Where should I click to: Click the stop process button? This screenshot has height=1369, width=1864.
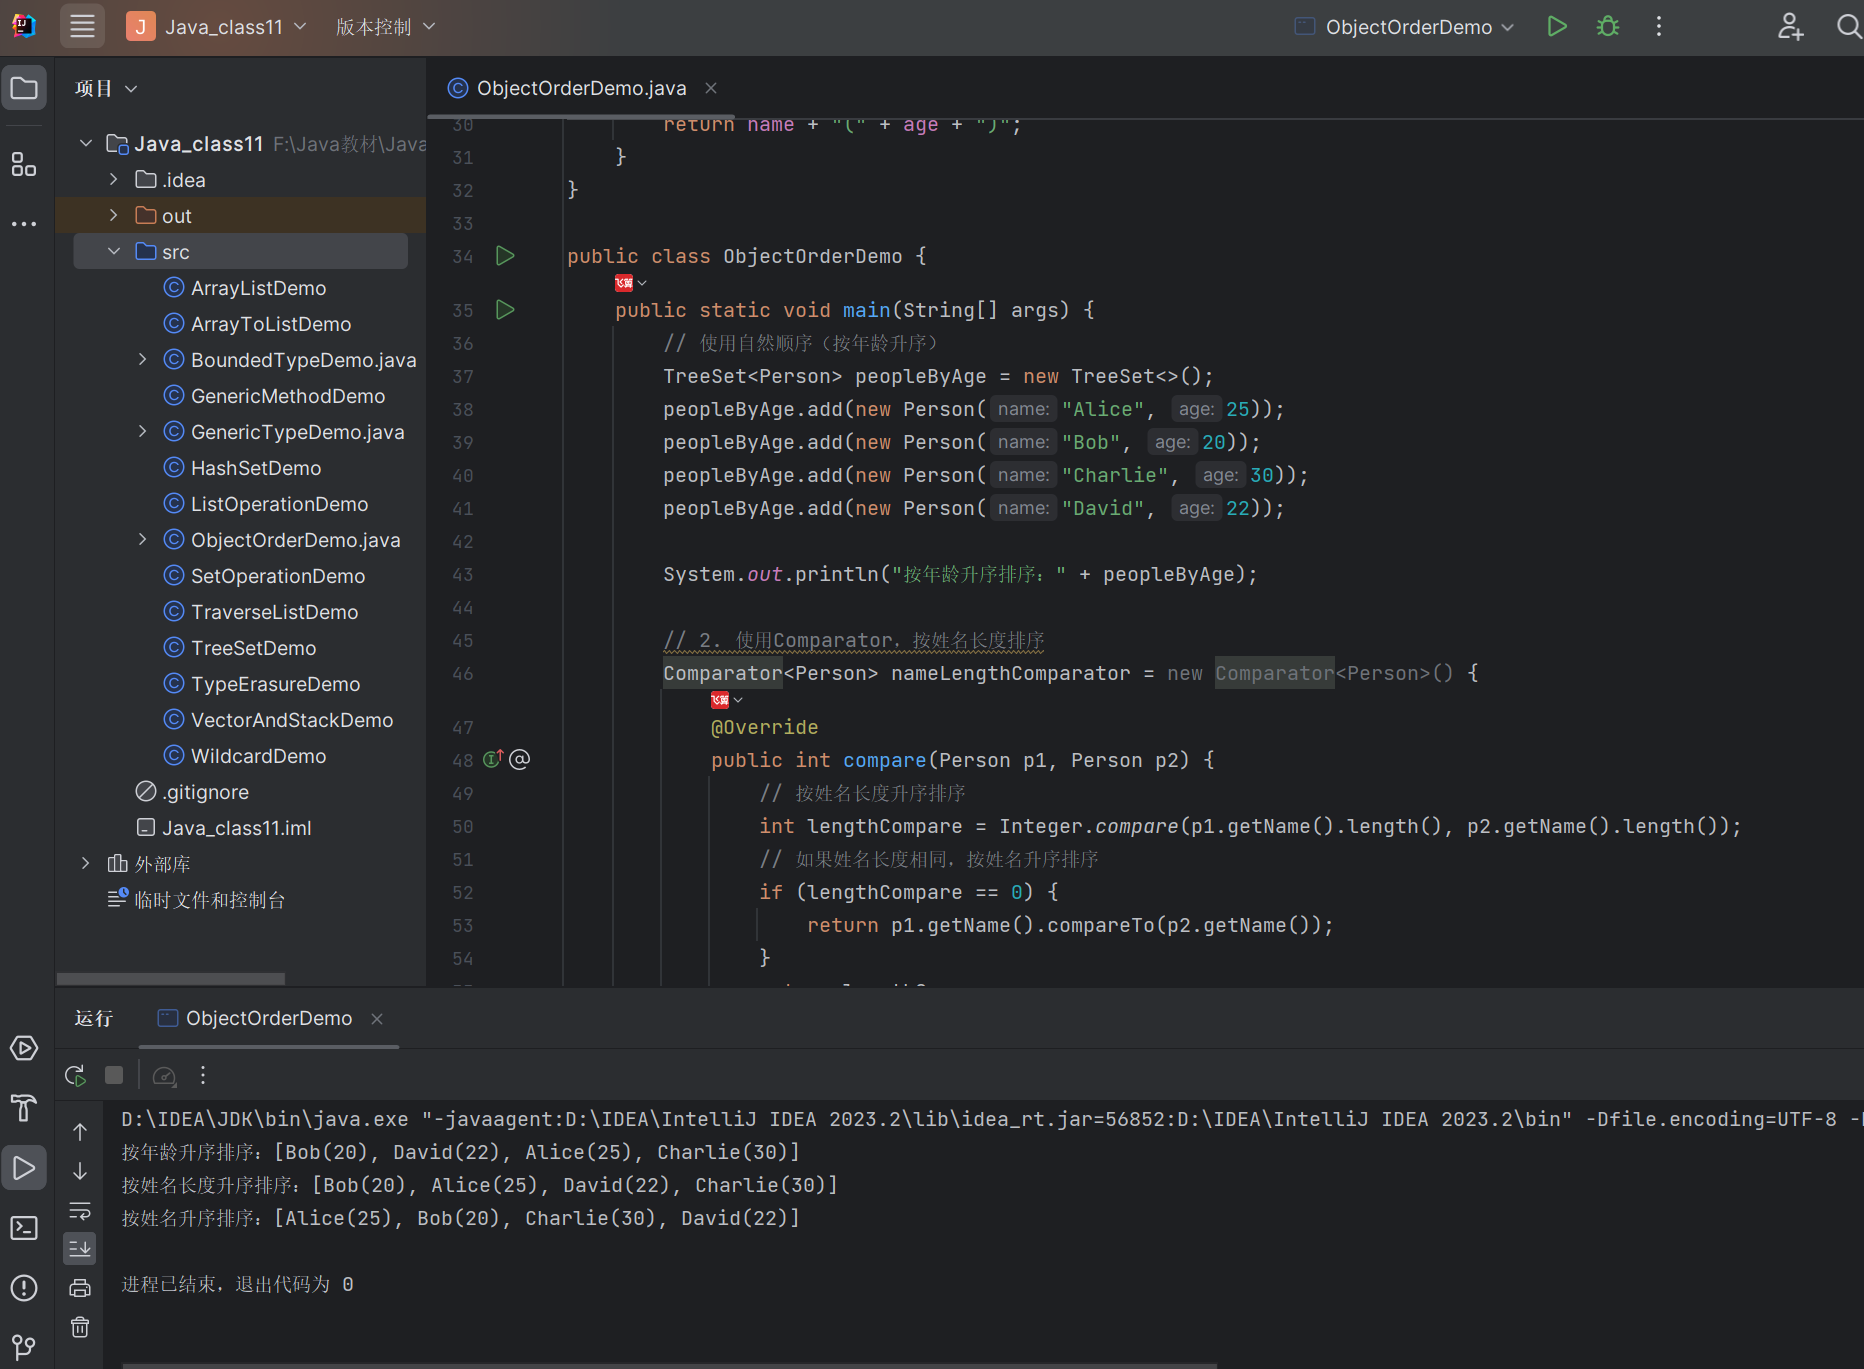pos(114,1076)
